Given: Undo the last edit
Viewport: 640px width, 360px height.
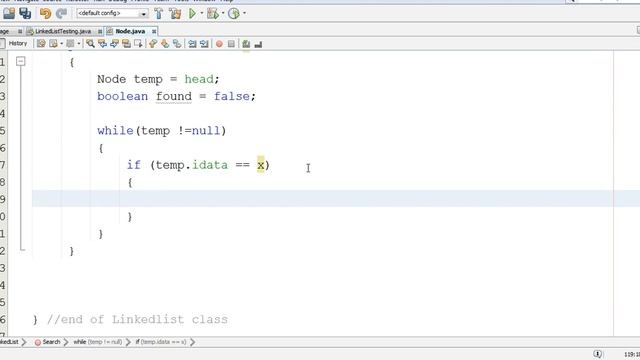Looking at the screenshot, I should tap(45, 13).
